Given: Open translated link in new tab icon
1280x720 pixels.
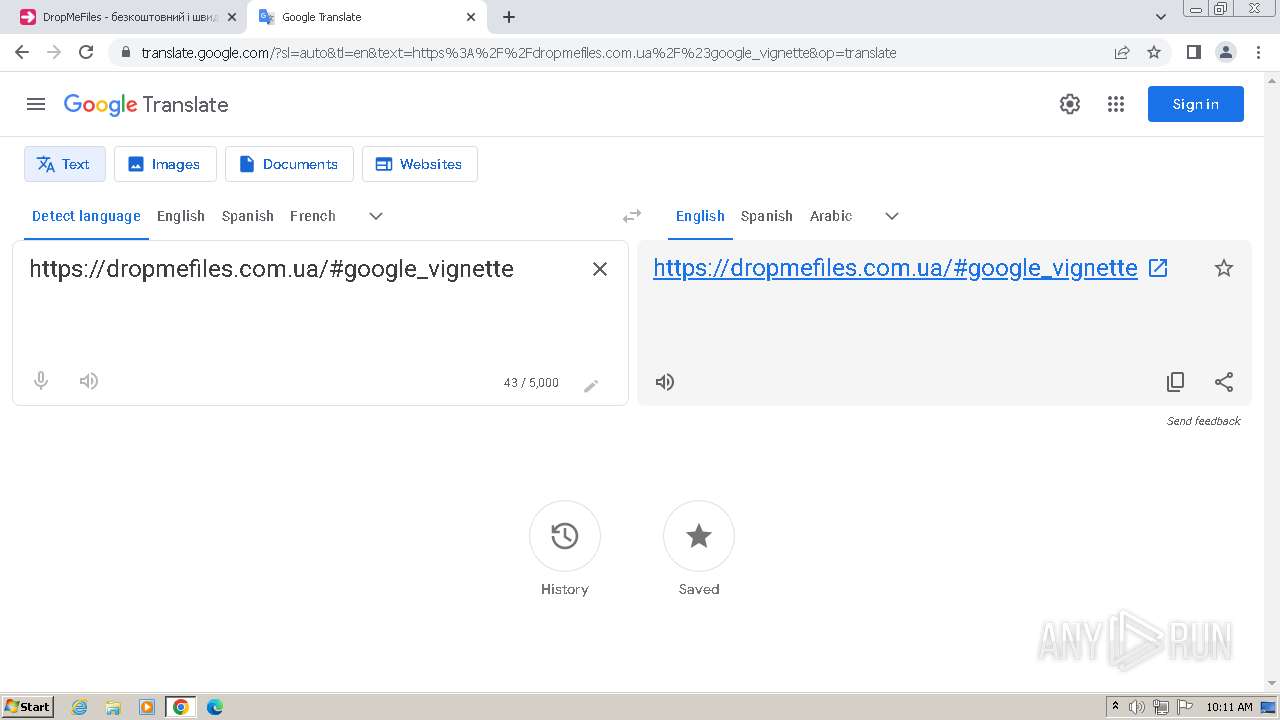Looking at the screenshot, I should tap(1158, 268).
